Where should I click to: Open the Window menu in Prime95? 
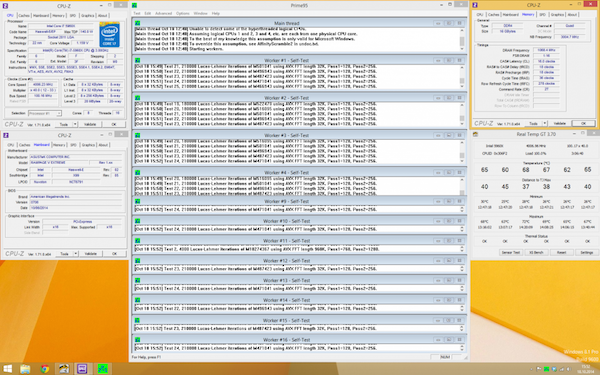click(201, 13)
